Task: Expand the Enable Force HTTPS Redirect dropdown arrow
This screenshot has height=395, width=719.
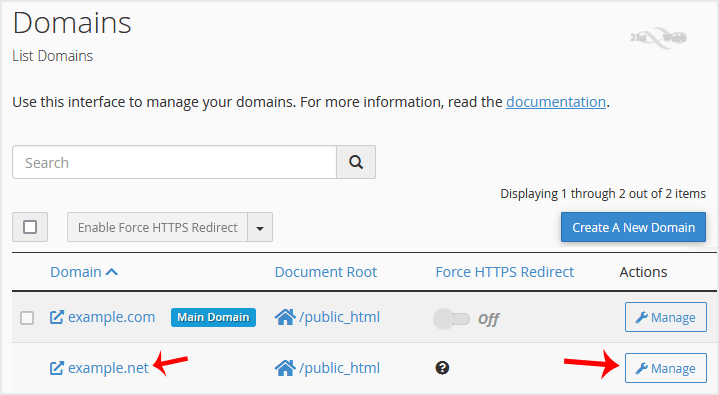Action: pos(260,227)
